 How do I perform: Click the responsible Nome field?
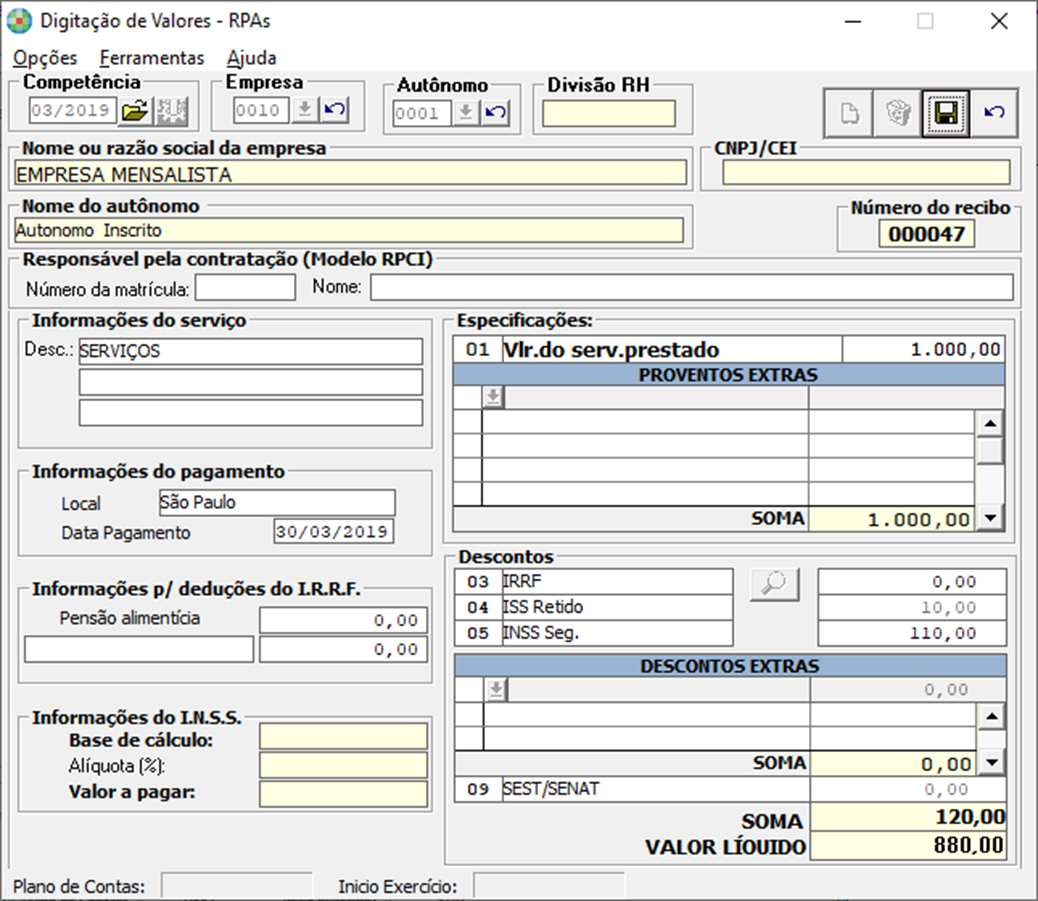[x=692, y=288]
